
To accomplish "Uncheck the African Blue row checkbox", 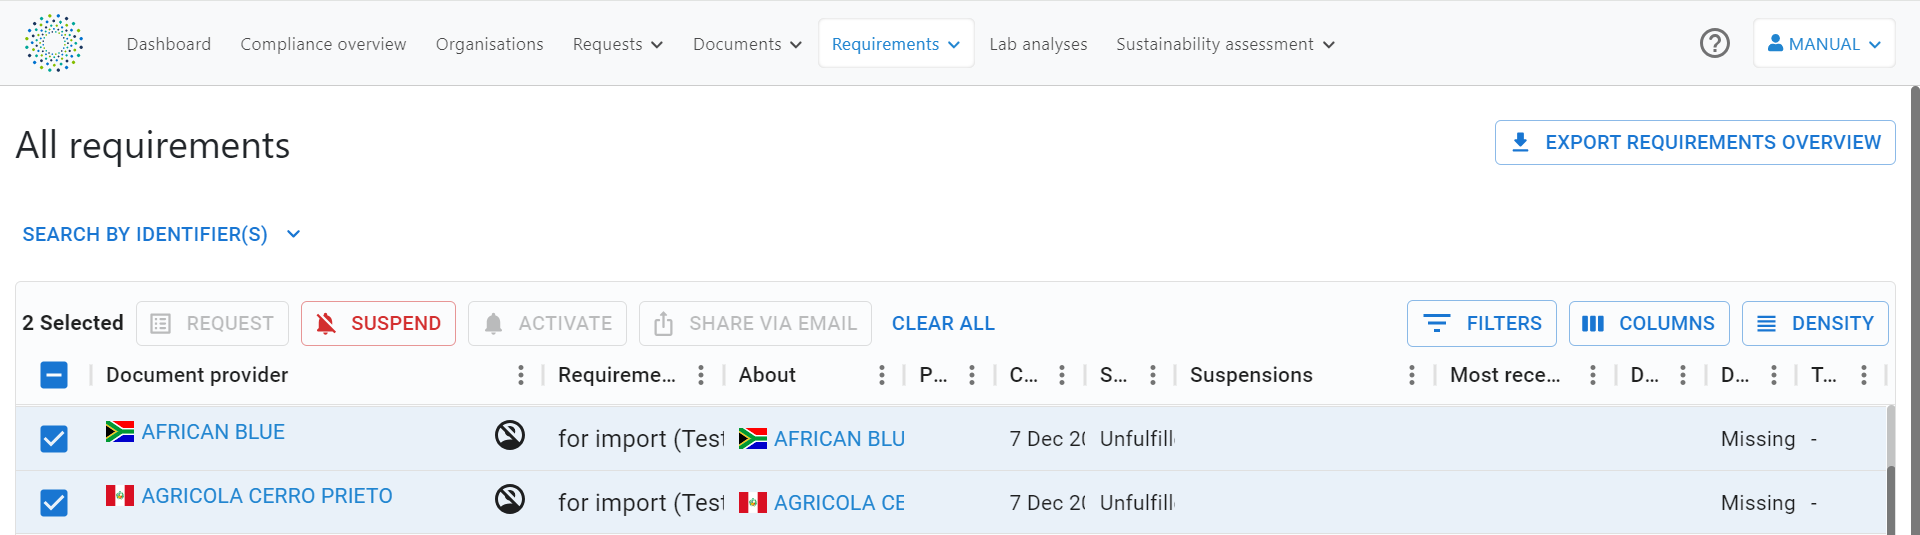I will pyautogui.click(x=54, y=439).
